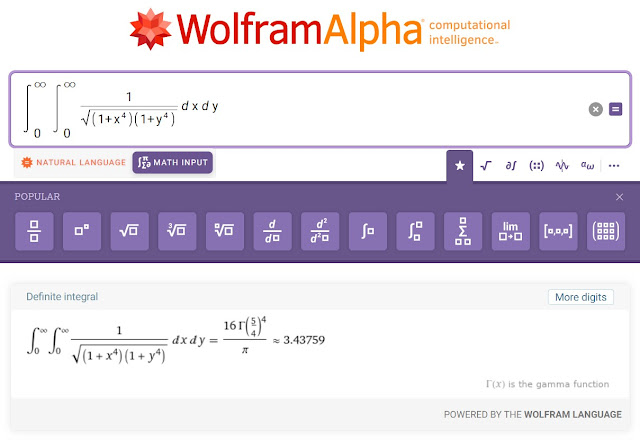Open the Greek letters alpha-omega tab

tap(587, 165)
